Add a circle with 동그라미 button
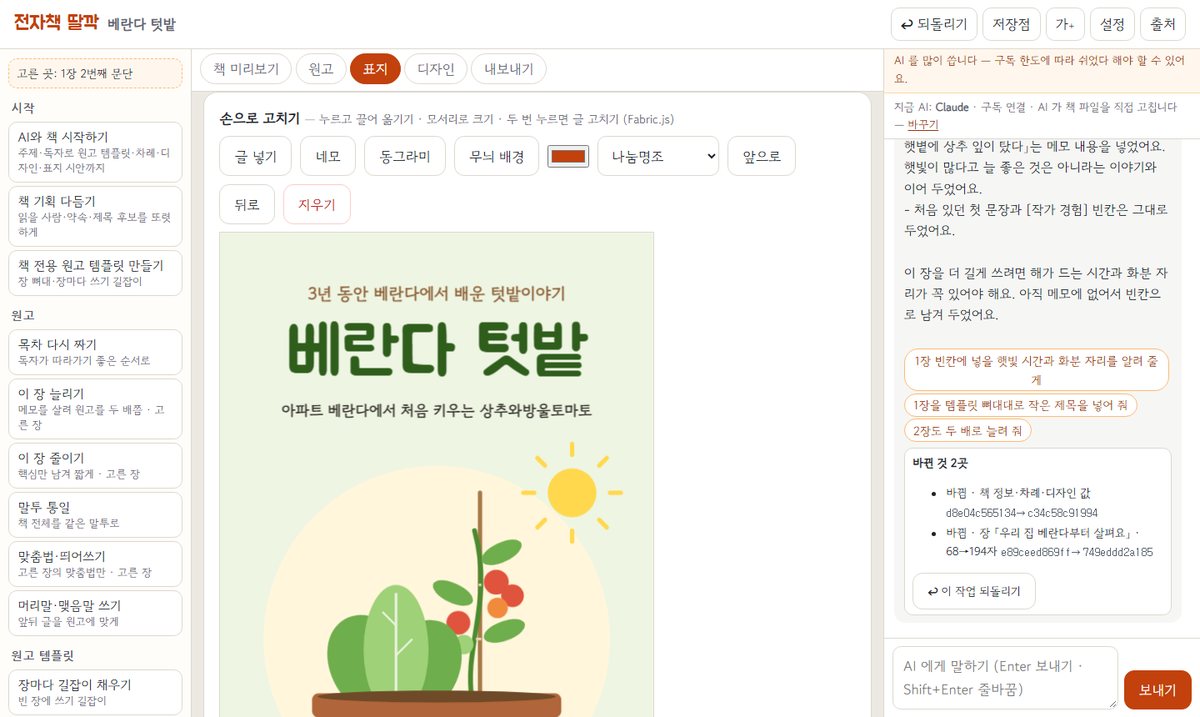 coord(405,156)
